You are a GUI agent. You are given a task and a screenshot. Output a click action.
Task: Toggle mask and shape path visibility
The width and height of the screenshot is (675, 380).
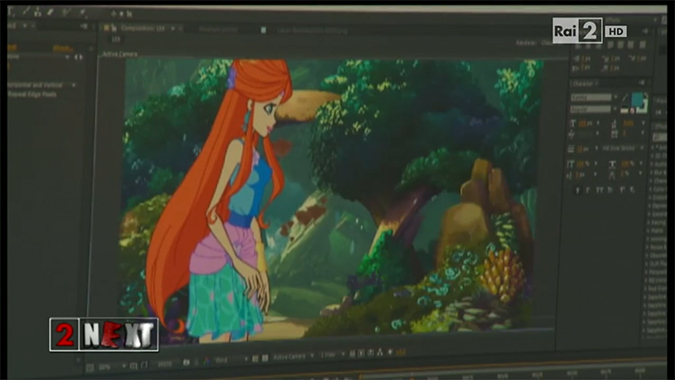[x=145, y=365]
